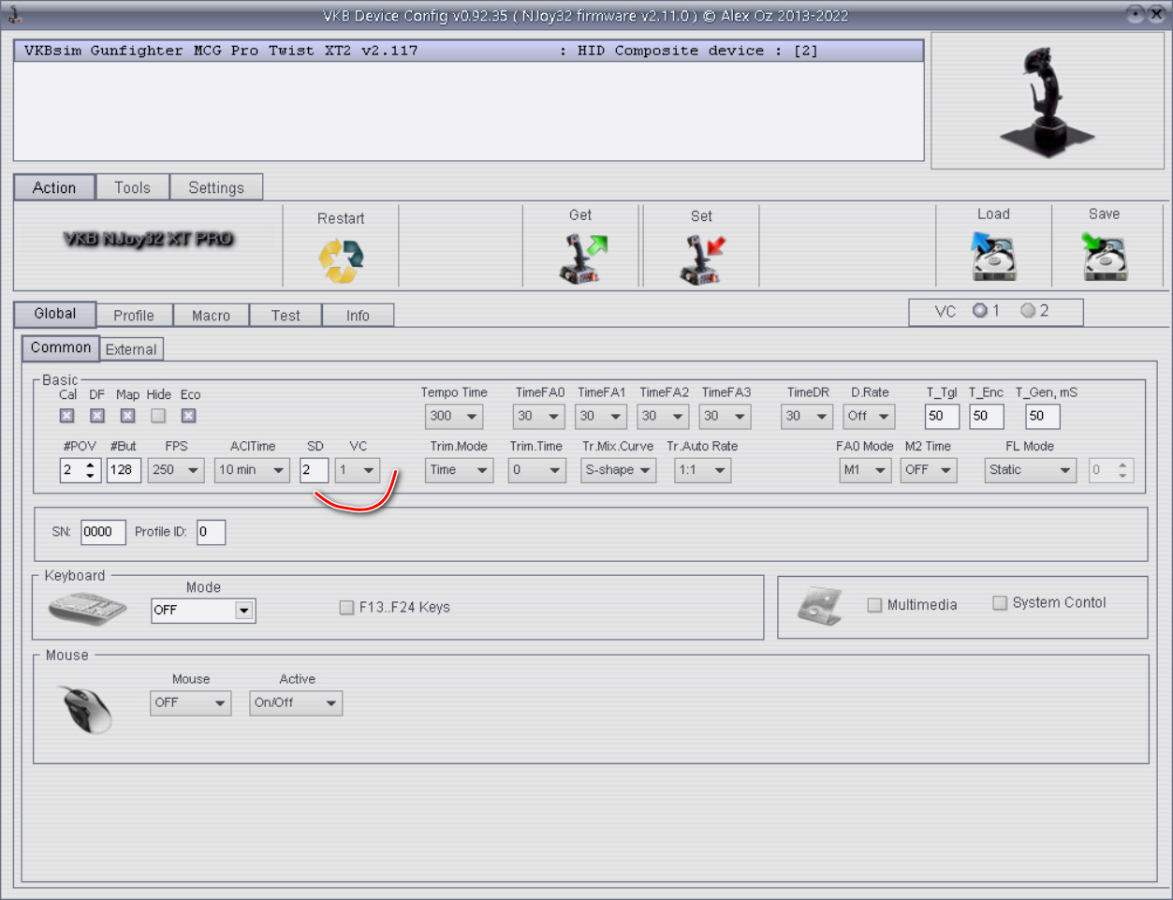
Task: Select VC radio option 1
Action: coord(980,310)
